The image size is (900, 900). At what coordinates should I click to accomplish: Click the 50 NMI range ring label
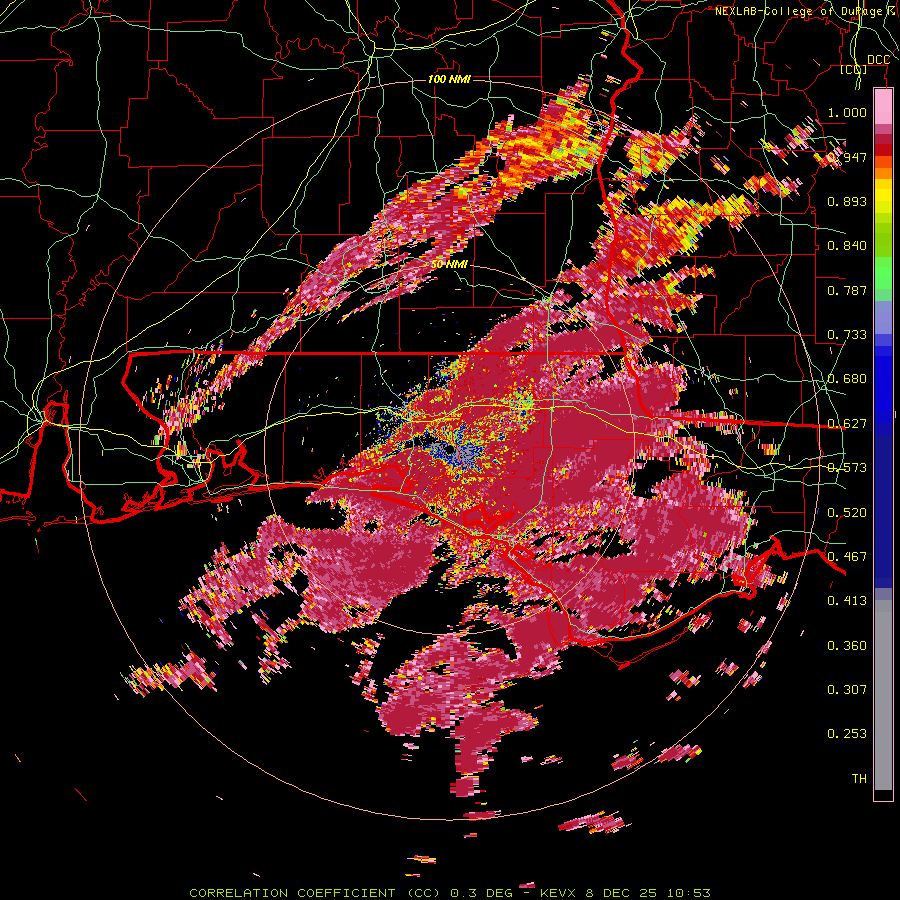click(x=449, y=264)
